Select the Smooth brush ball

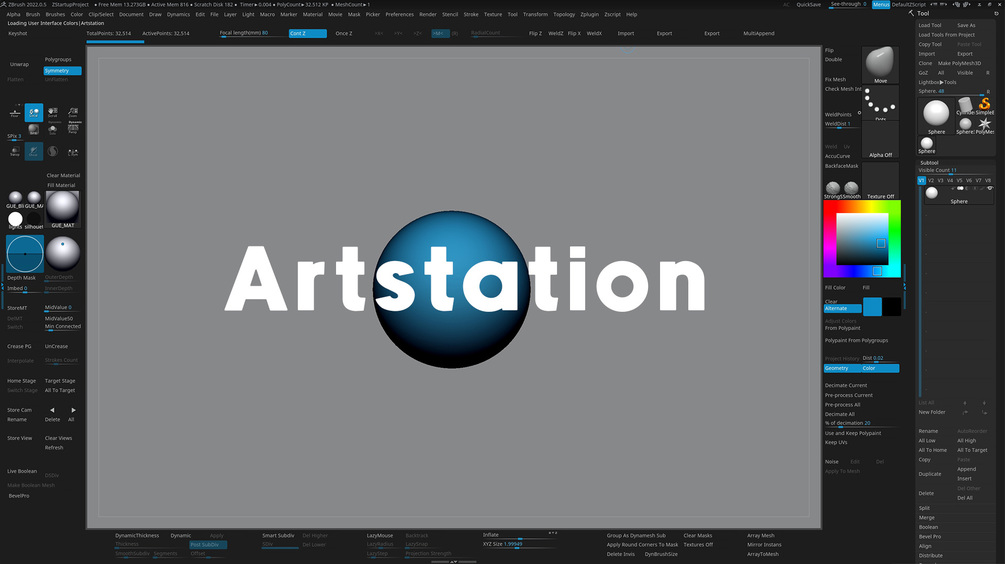(851, 188)
